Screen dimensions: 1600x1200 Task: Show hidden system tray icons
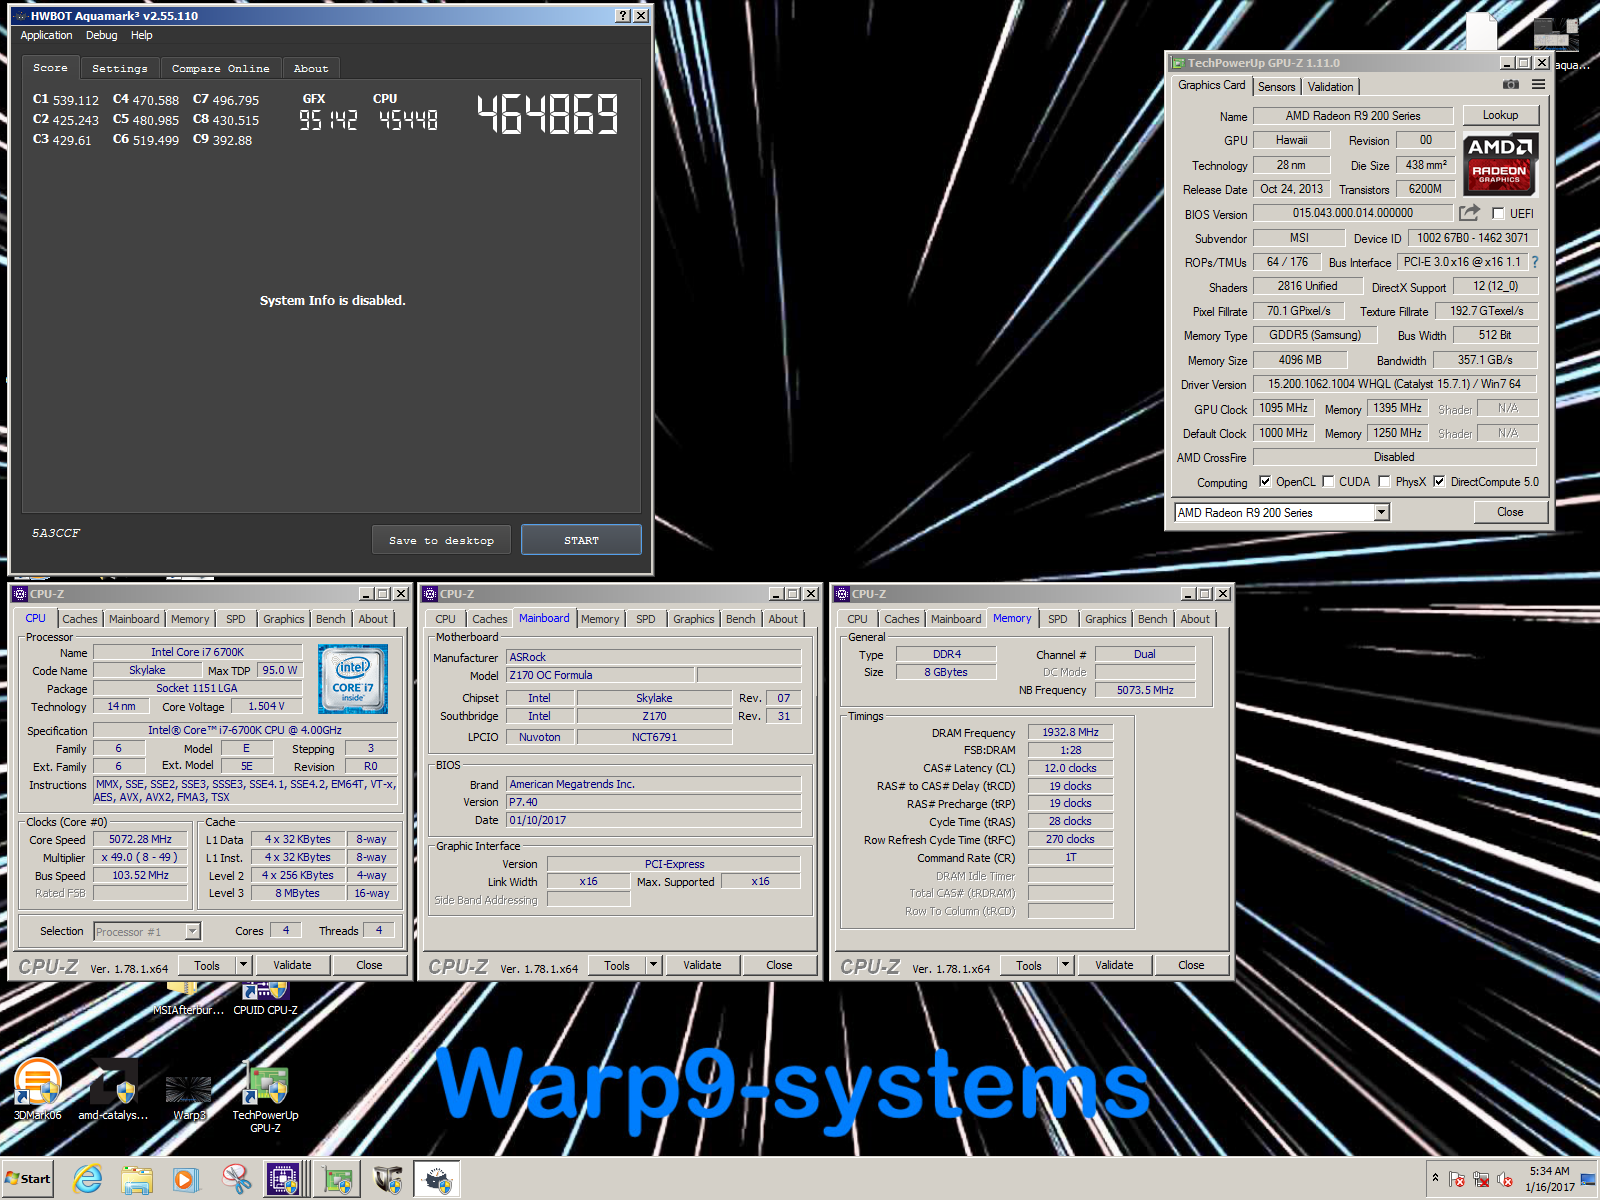point(1436,1178)
